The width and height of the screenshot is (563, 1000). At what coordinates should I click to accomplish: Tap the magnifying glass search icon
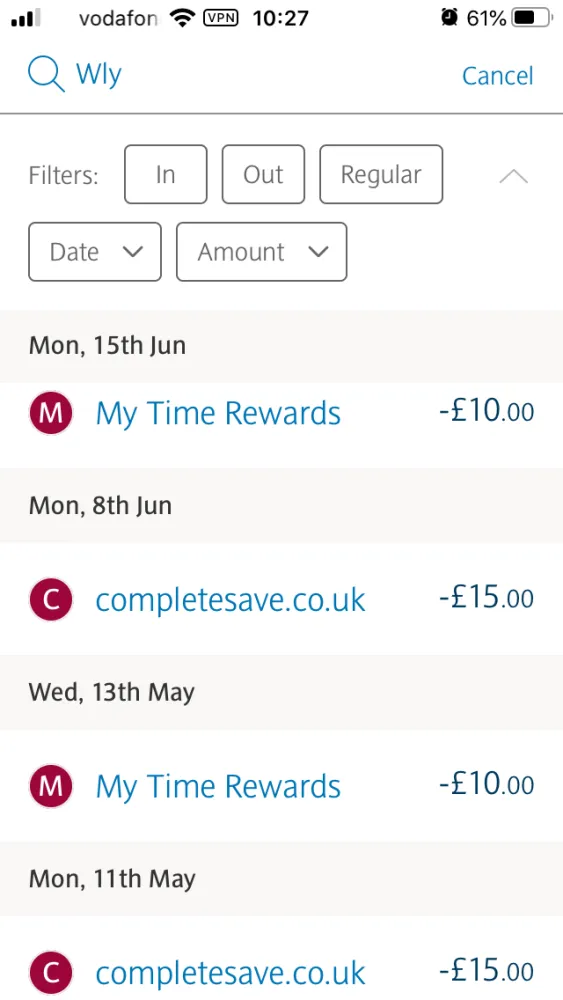tap(46, 75)
